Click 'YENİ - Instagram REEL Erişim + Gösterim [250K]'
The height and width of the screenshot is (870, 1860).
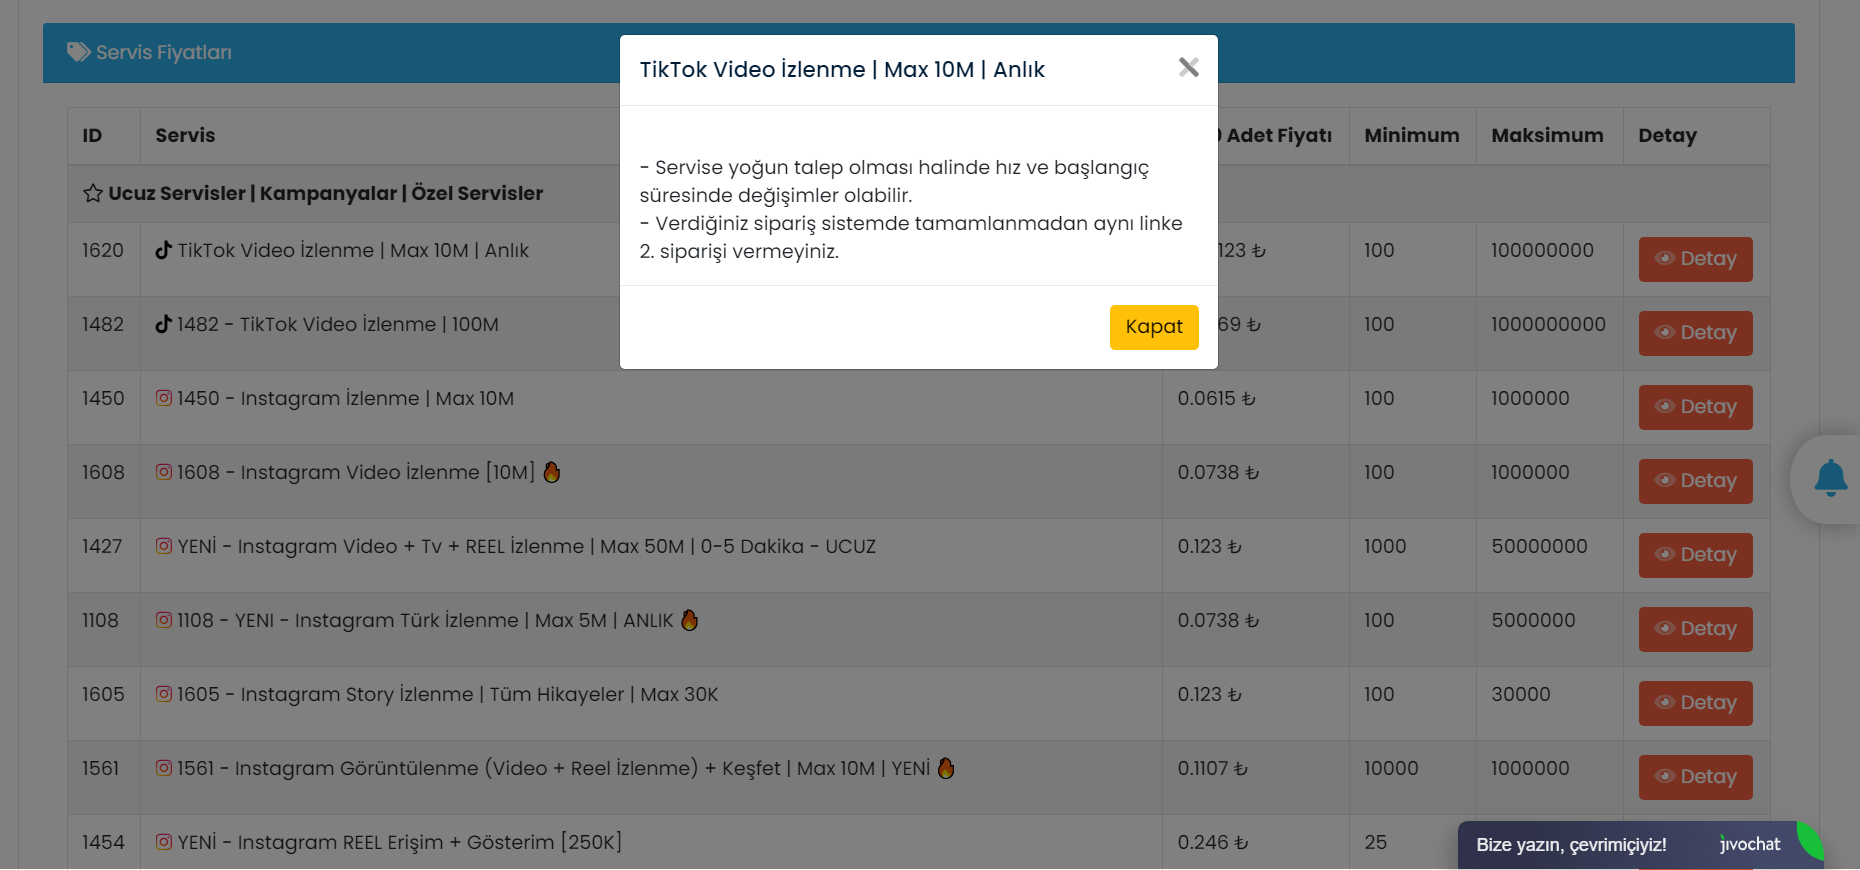point(399,842)
